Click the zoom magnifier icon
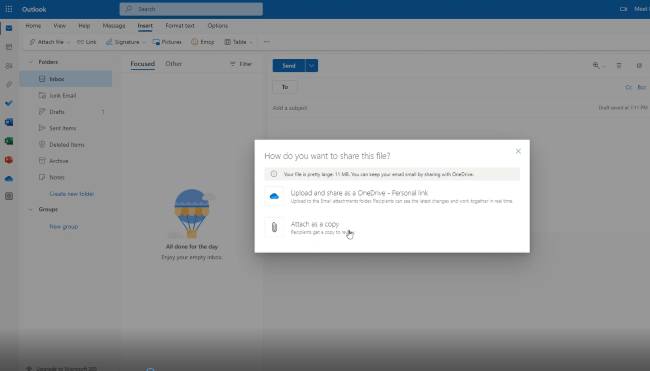This screenshot has width=650, height=371. (x=596, y=65)
